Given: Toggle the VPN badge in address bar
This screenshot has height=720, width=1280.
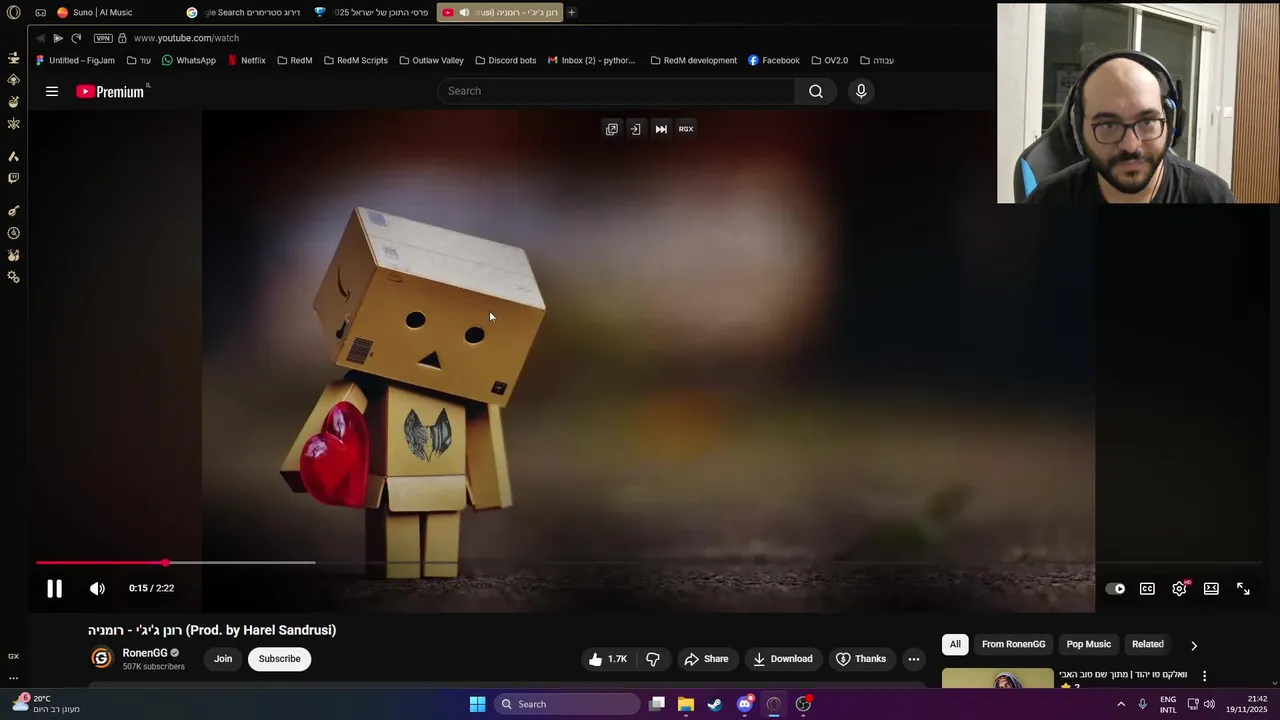Looking at the screenshot, I should pos(103,38).
